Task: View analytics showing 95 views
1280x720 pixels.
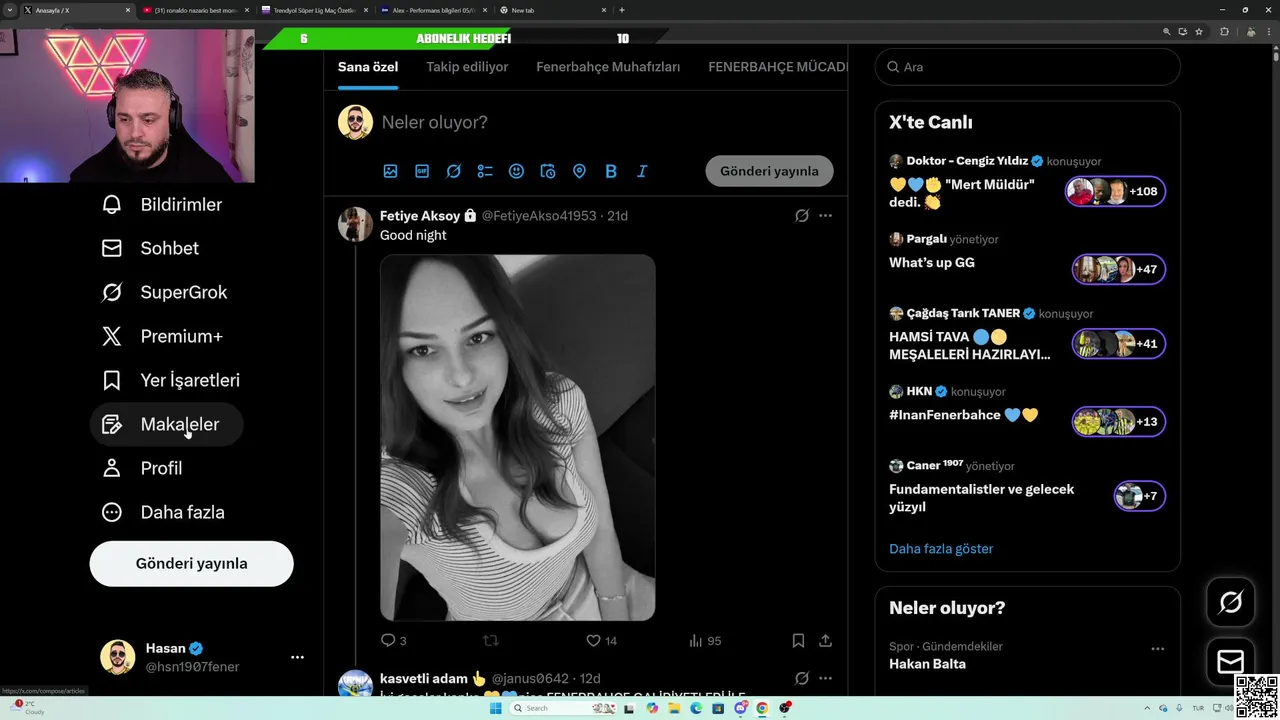Action: coord(705,640)
